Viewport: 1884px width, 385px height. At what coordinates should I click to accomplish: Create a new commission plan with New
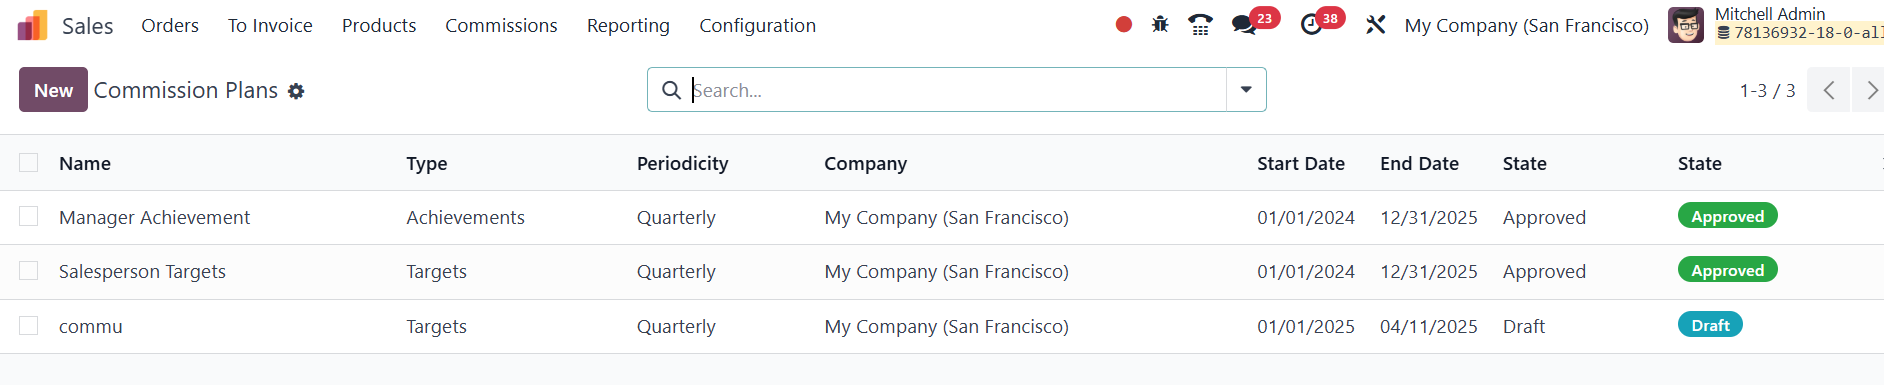click(53, 90)
